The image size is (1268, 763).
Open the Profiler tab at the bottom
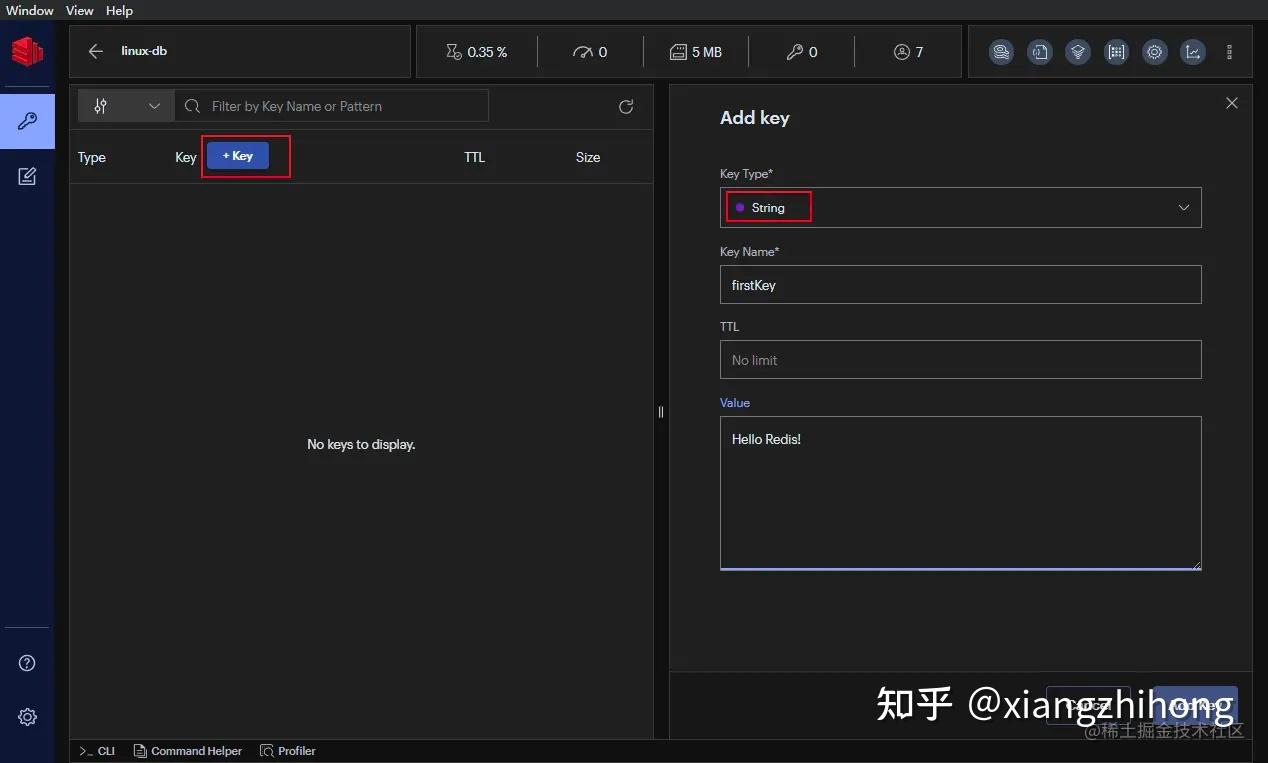coord(287,751)
